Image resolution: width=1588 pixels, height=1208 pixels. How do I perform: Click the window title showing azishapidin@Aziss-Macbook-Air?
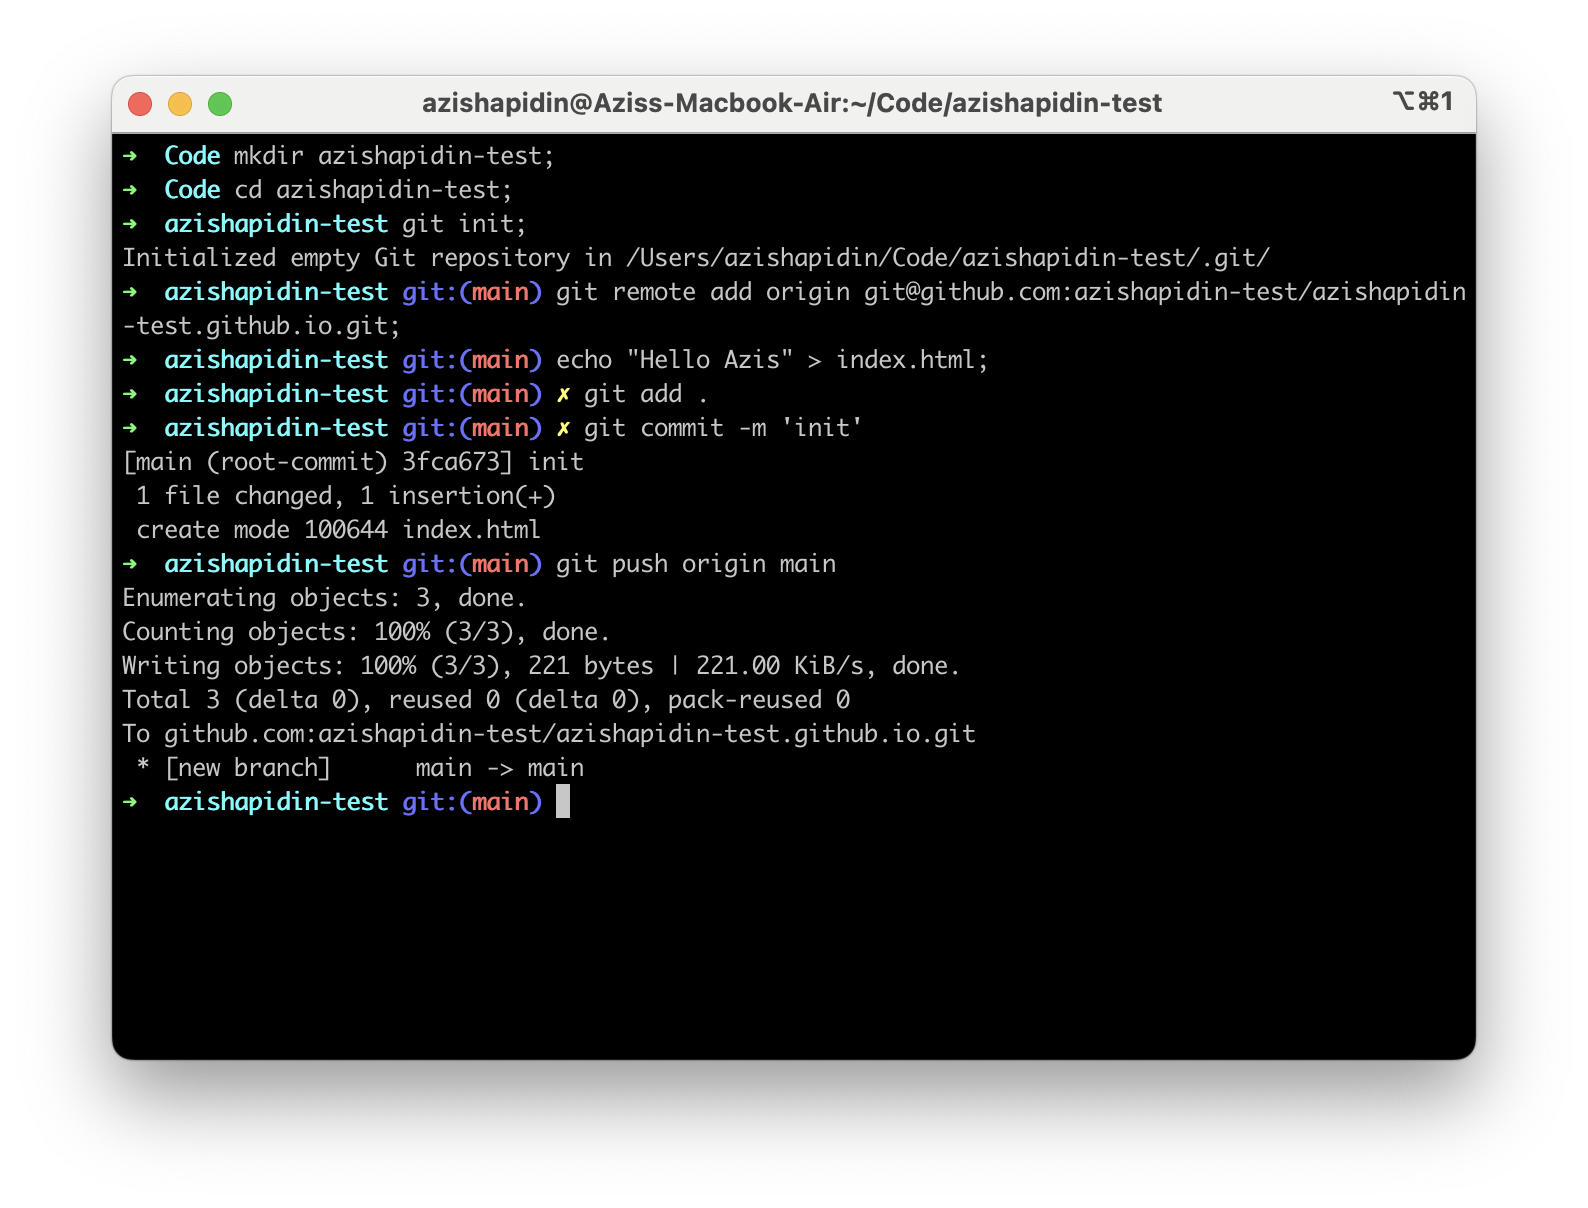tap(791, 104)
